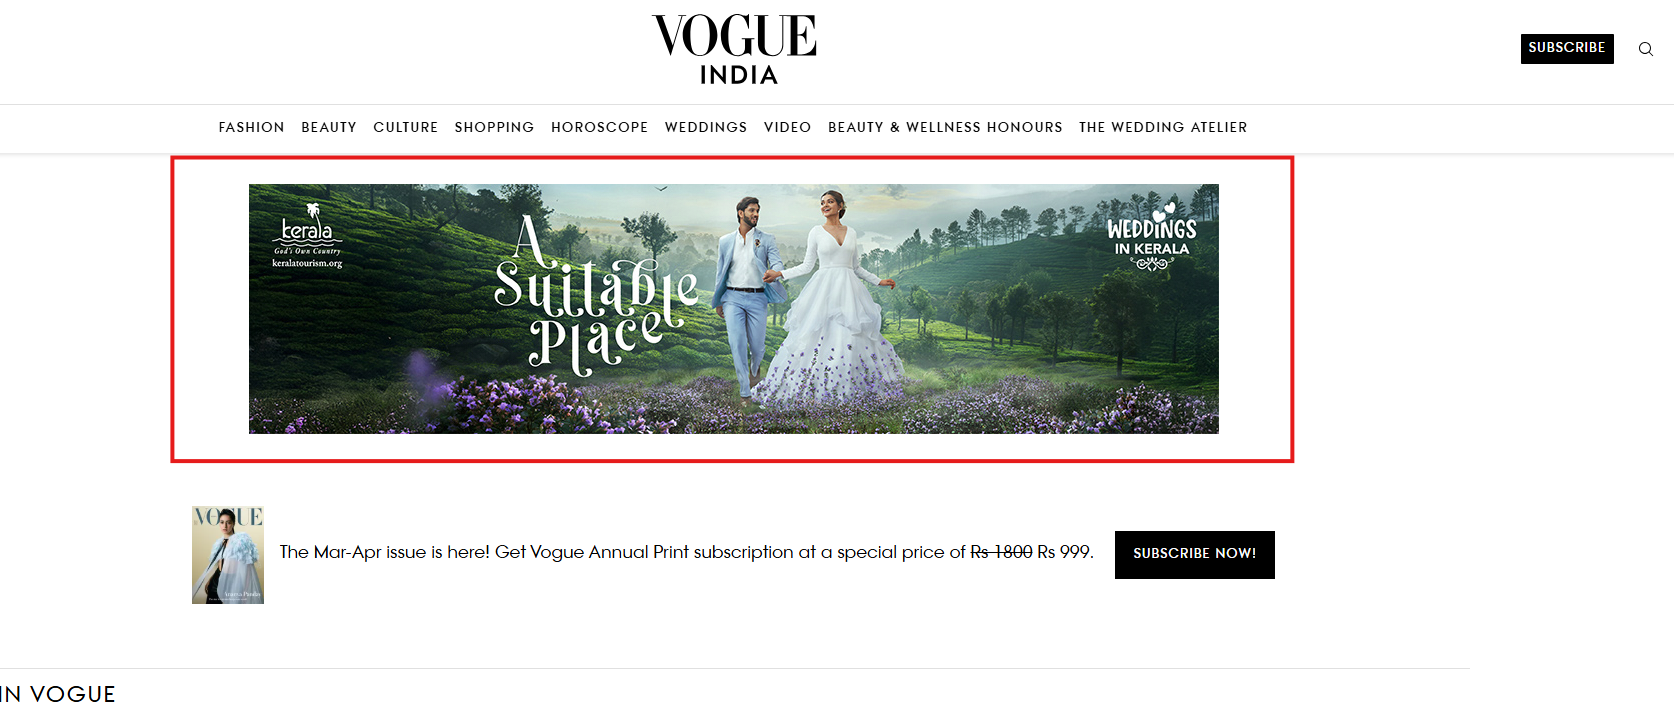Image resolution: width=1674 pixels, height=710 pixels.
Task: Click the Vogue India logo
Action: pyautogui.click(x=735, y=49)
